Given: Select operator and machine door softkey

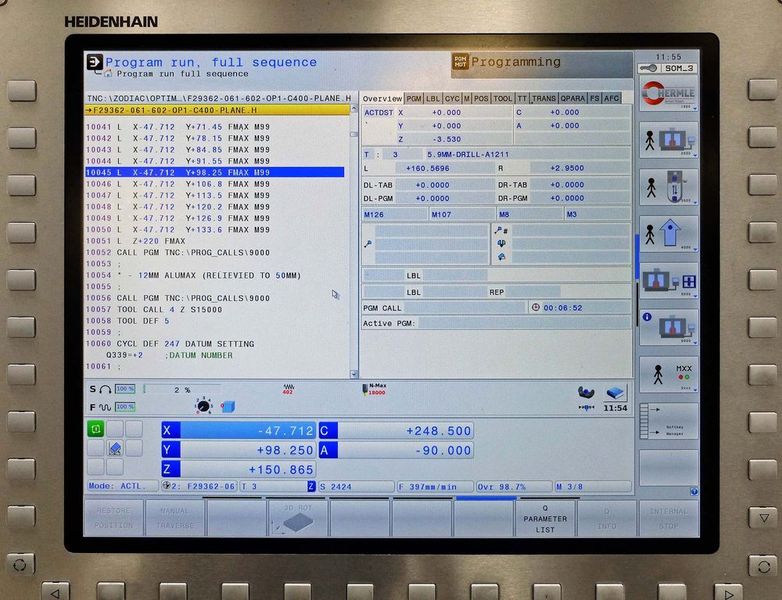Looking at the screenshot, I should [668, 140].
